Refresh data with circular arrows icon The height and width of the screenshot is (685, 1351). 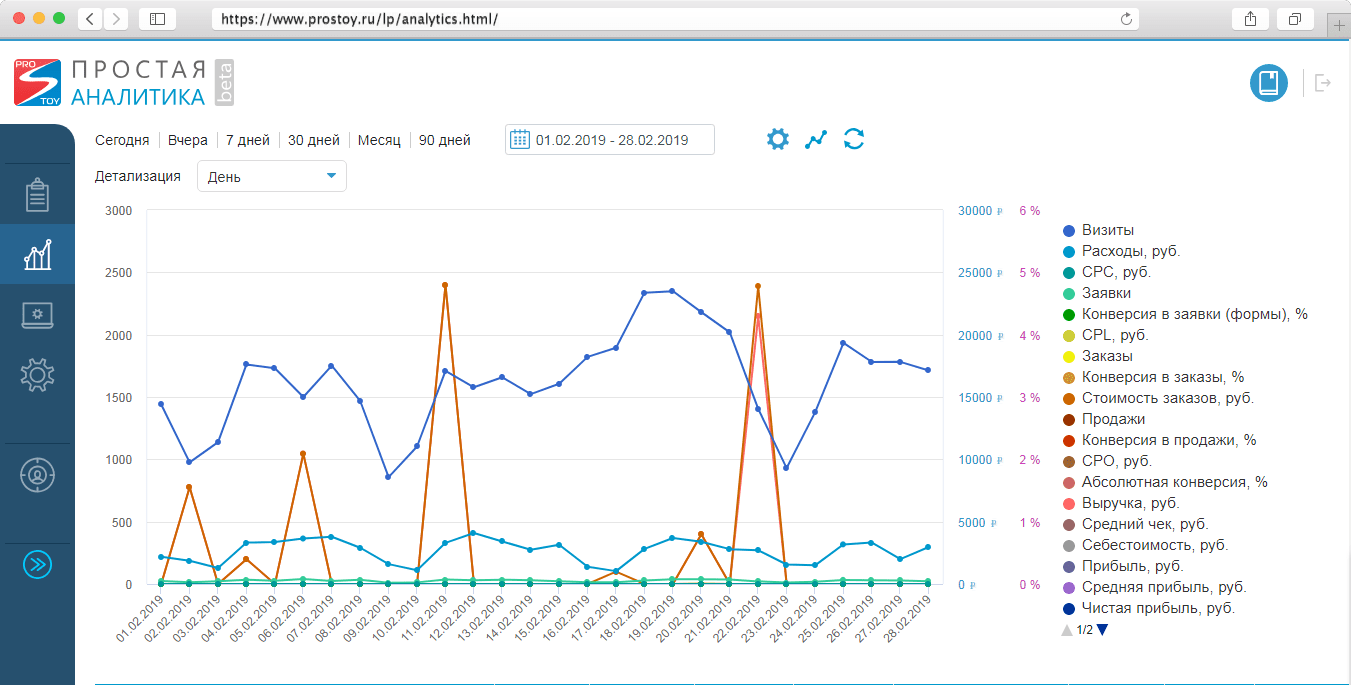coord(853,139)
